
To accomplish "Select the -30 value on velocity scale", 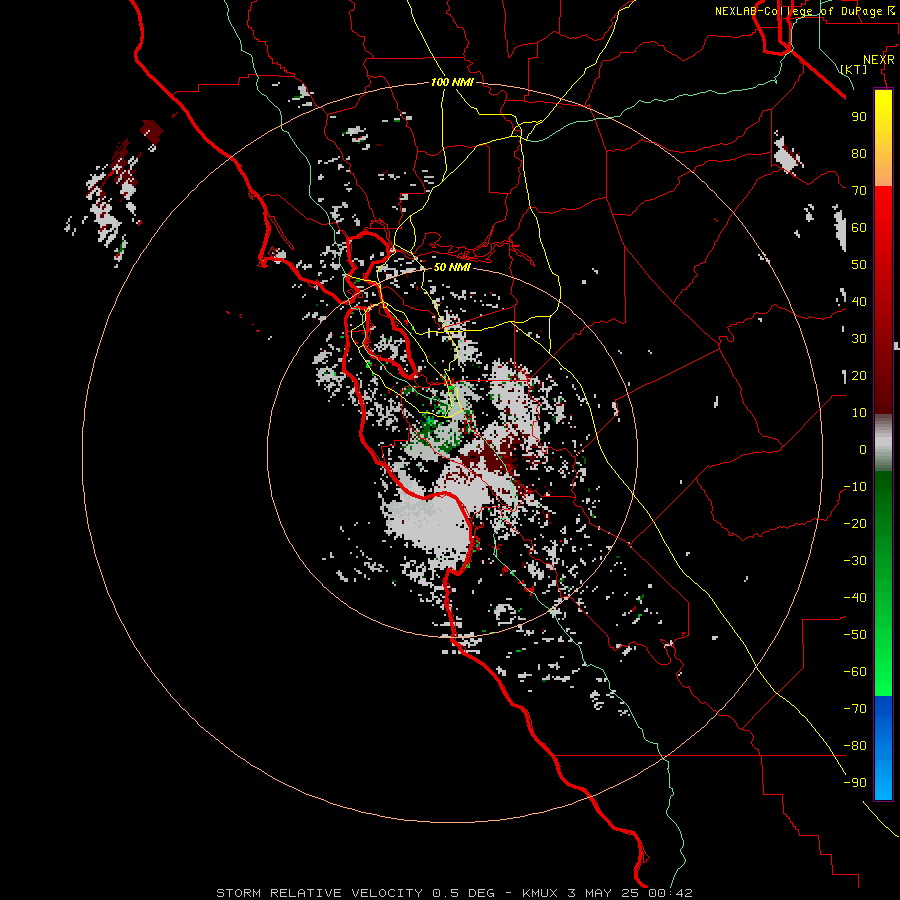I will 855,561.
